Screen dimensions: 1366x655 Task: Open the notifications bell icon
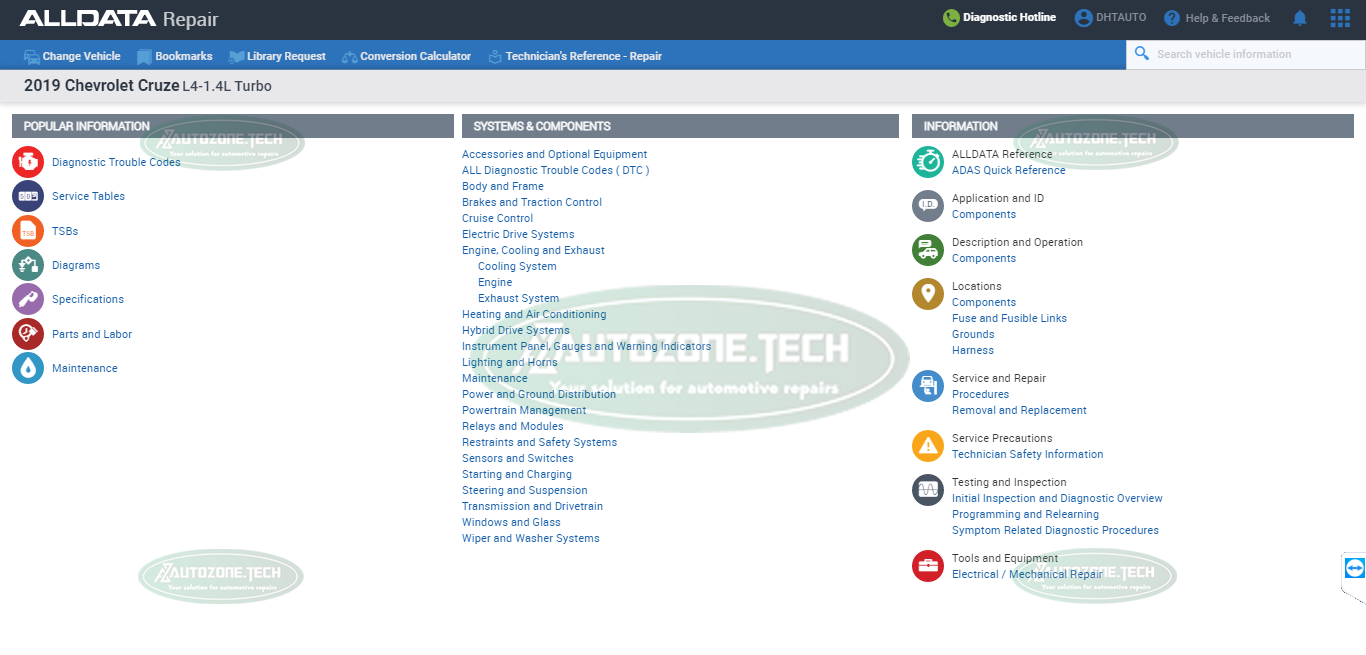1300,18
